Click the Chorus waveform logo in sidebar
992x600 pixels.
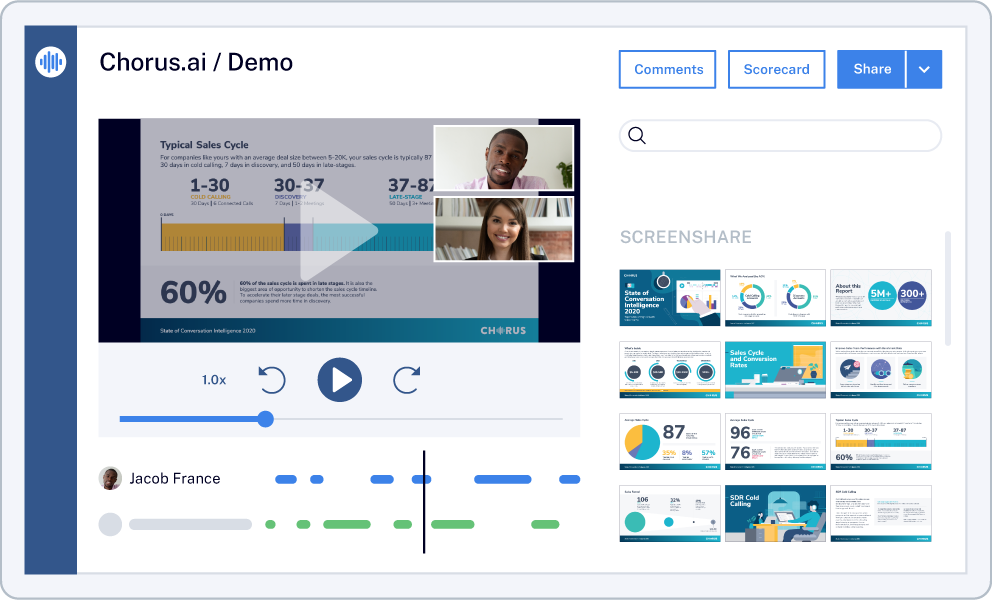click(x=51, y=62)
